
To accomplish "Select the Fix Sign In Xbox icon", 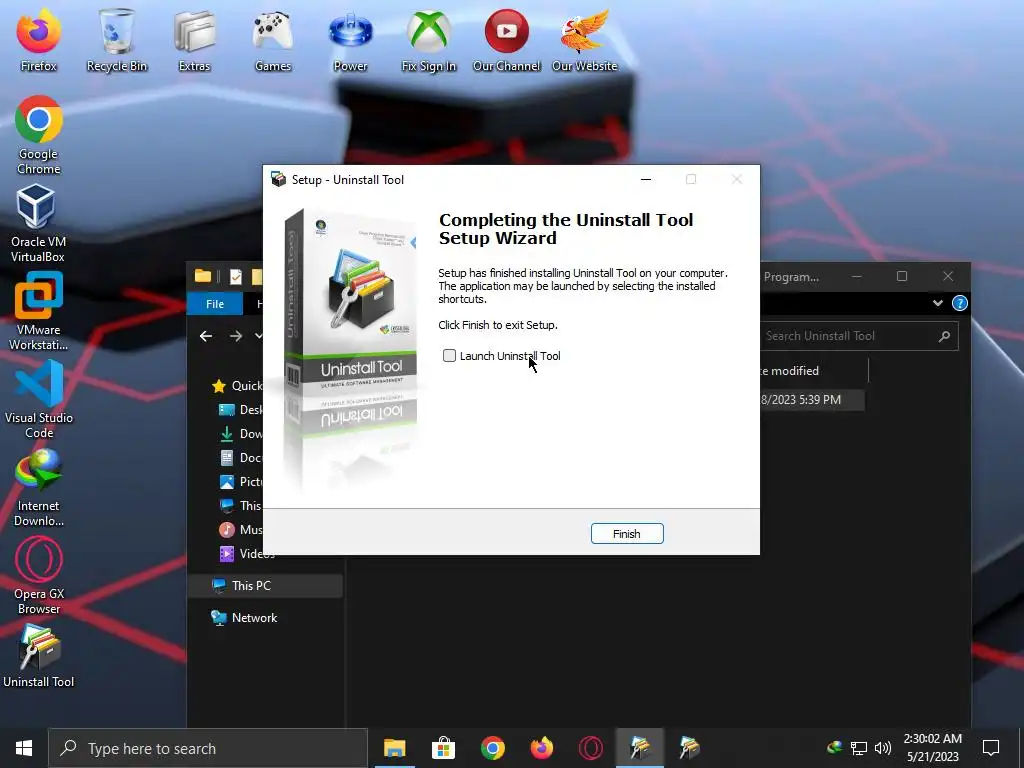I will pos(428,40).
